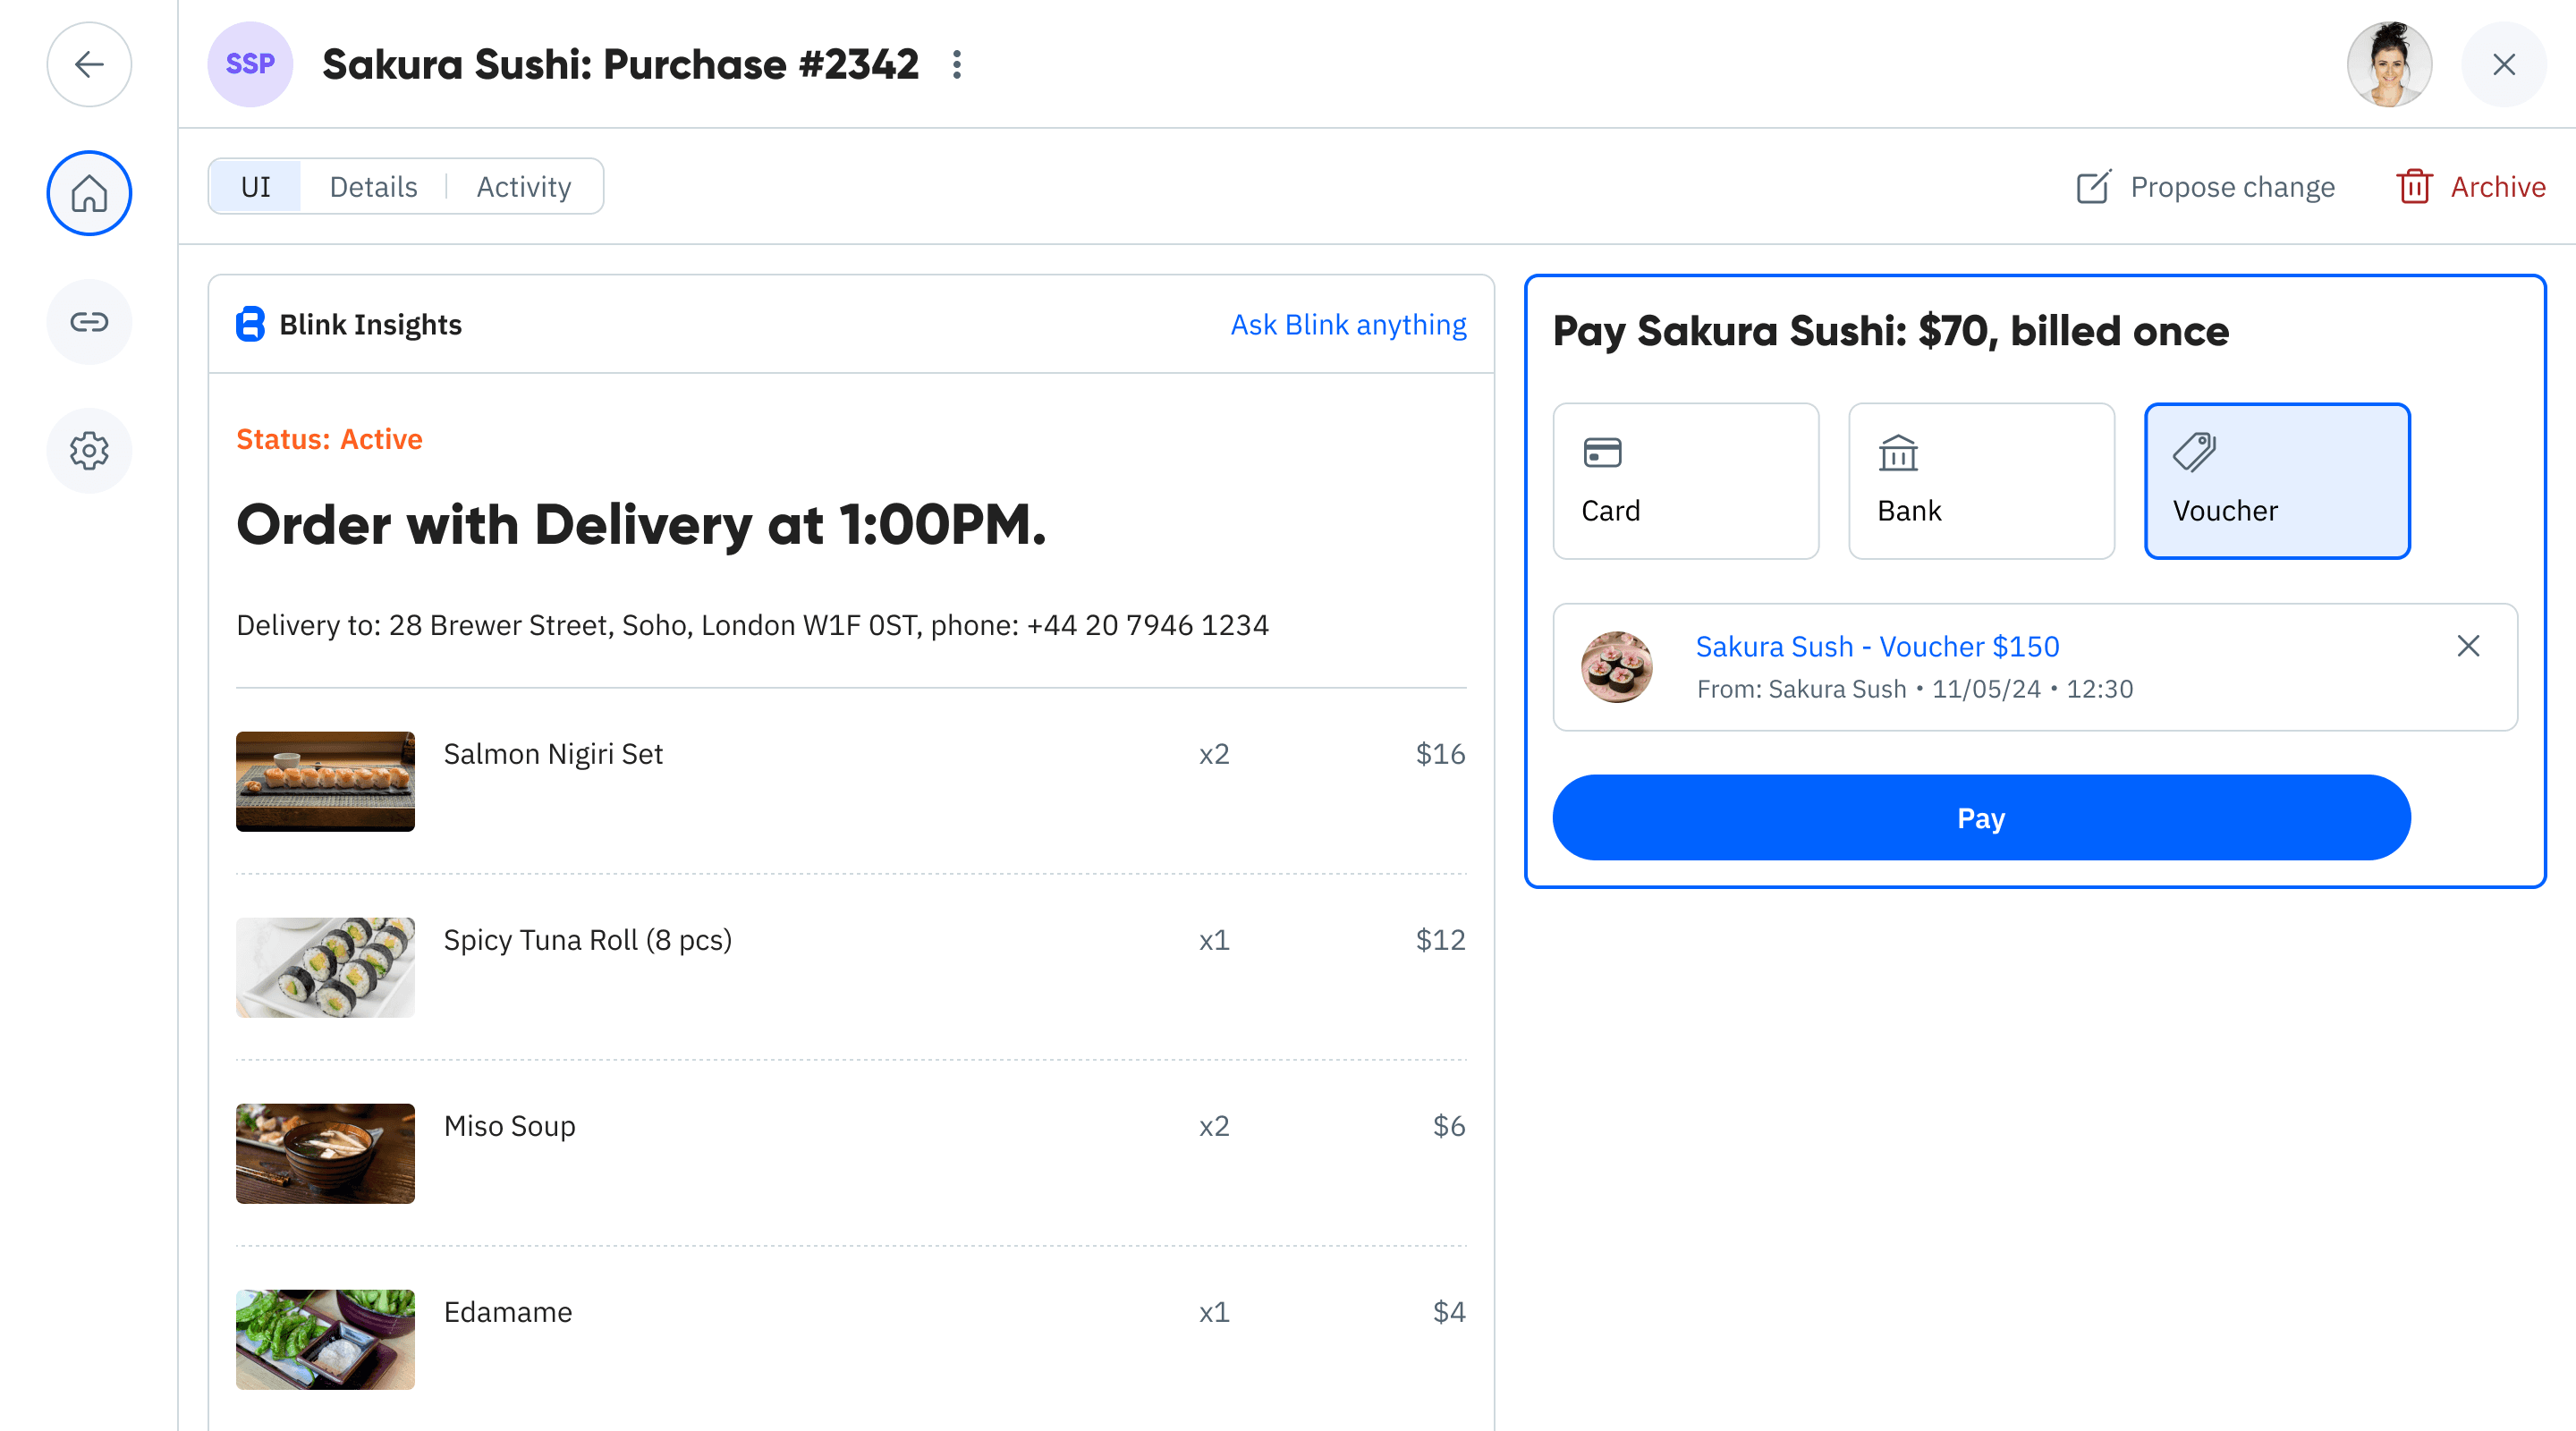Remove the Sakura Sush voucher with the X
The height and width of the screenshot is (1431, 2576).
(x=2468, y=646)
